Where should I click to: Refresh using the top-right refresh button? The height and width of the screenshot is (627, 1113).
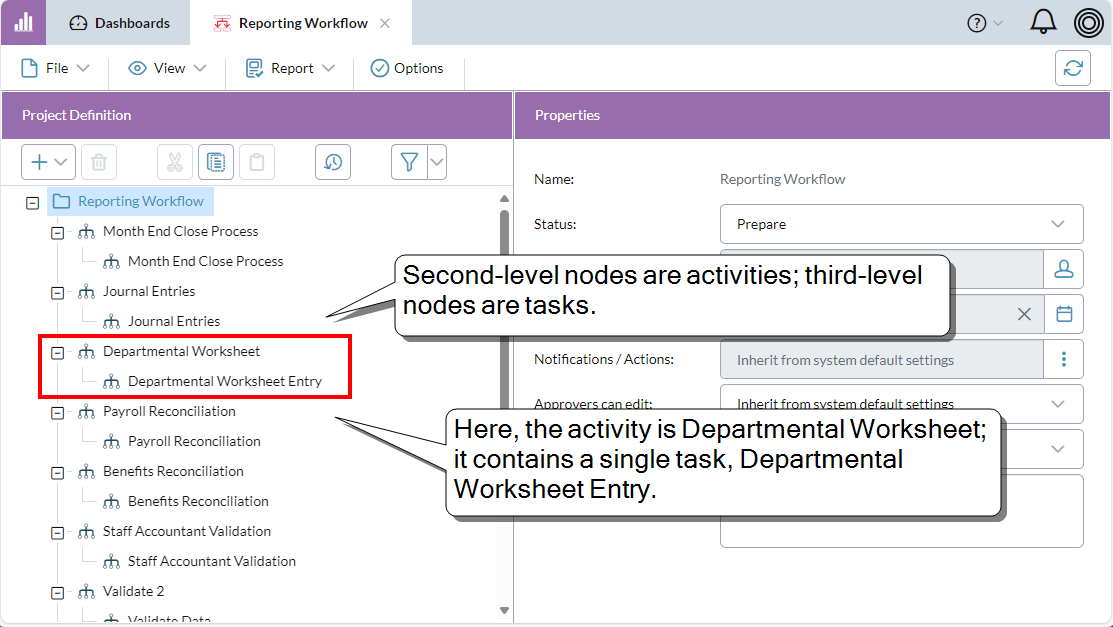[x=1073, y=68]
